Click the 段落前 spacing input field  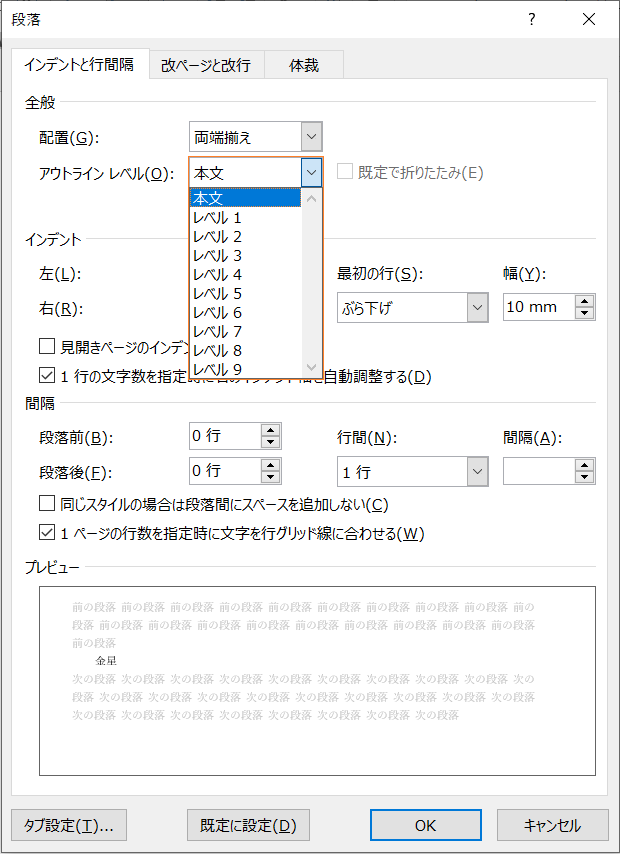[x=223, y=437]
